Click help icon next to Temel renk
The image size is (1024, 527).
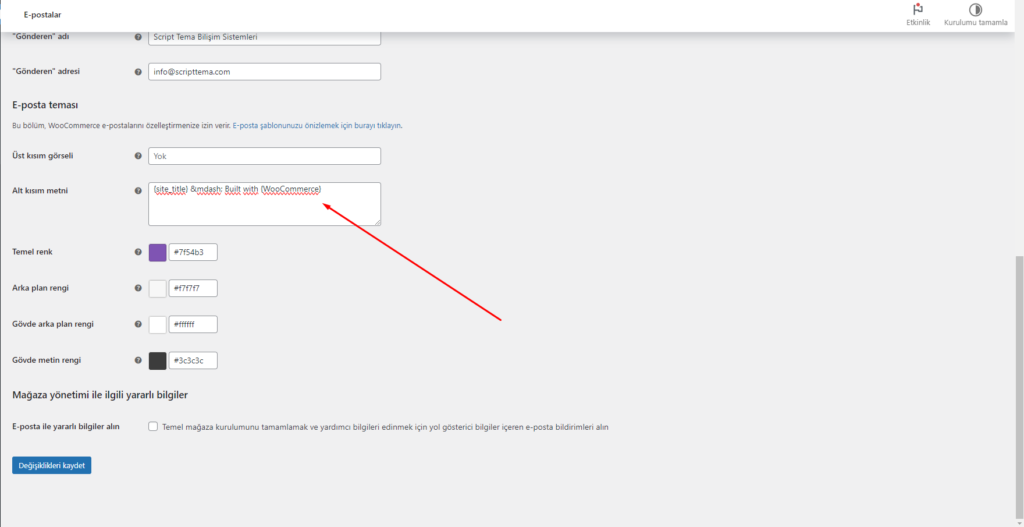click(x=138, y=252)
